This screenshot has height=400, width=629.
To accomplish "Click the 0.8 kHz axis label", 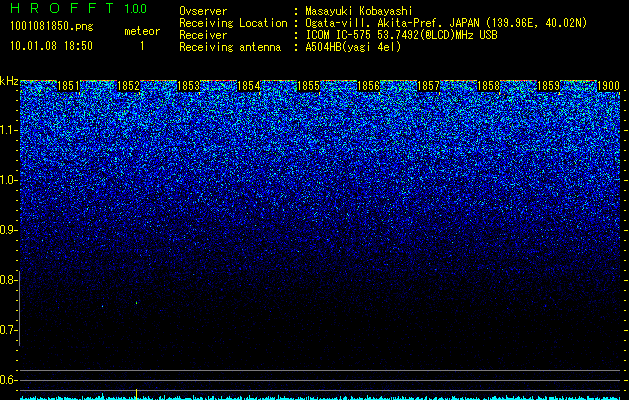I will [x=9, y=280].
